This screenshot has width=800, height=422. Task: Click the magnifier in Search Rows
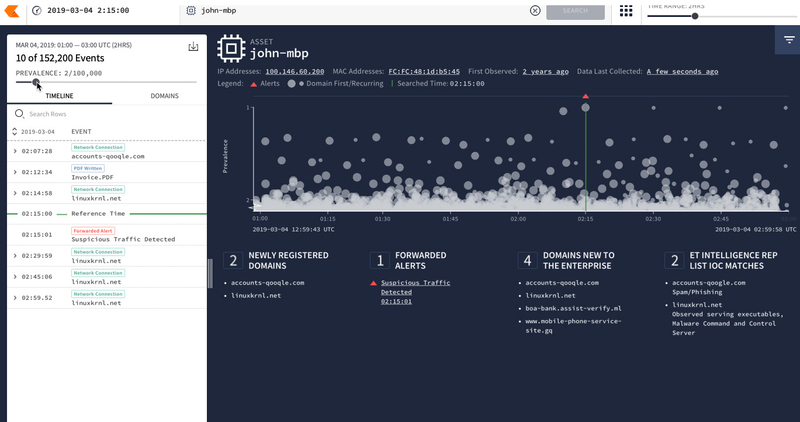[x=19, y=114]
